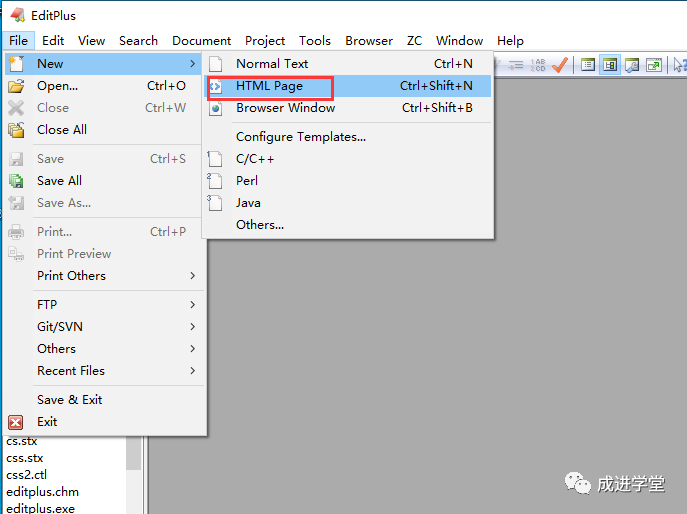
Task: Open the Tools menu
Action: coord(315,41)
